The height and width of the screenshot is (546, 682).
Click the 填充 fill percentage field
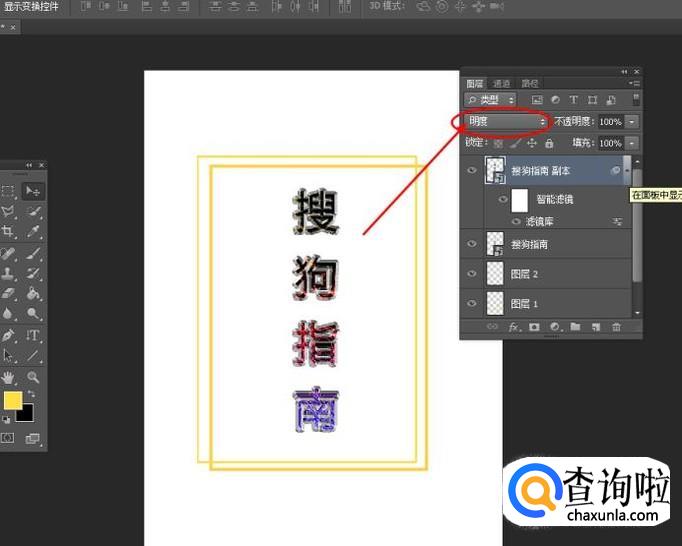(609, 143)
